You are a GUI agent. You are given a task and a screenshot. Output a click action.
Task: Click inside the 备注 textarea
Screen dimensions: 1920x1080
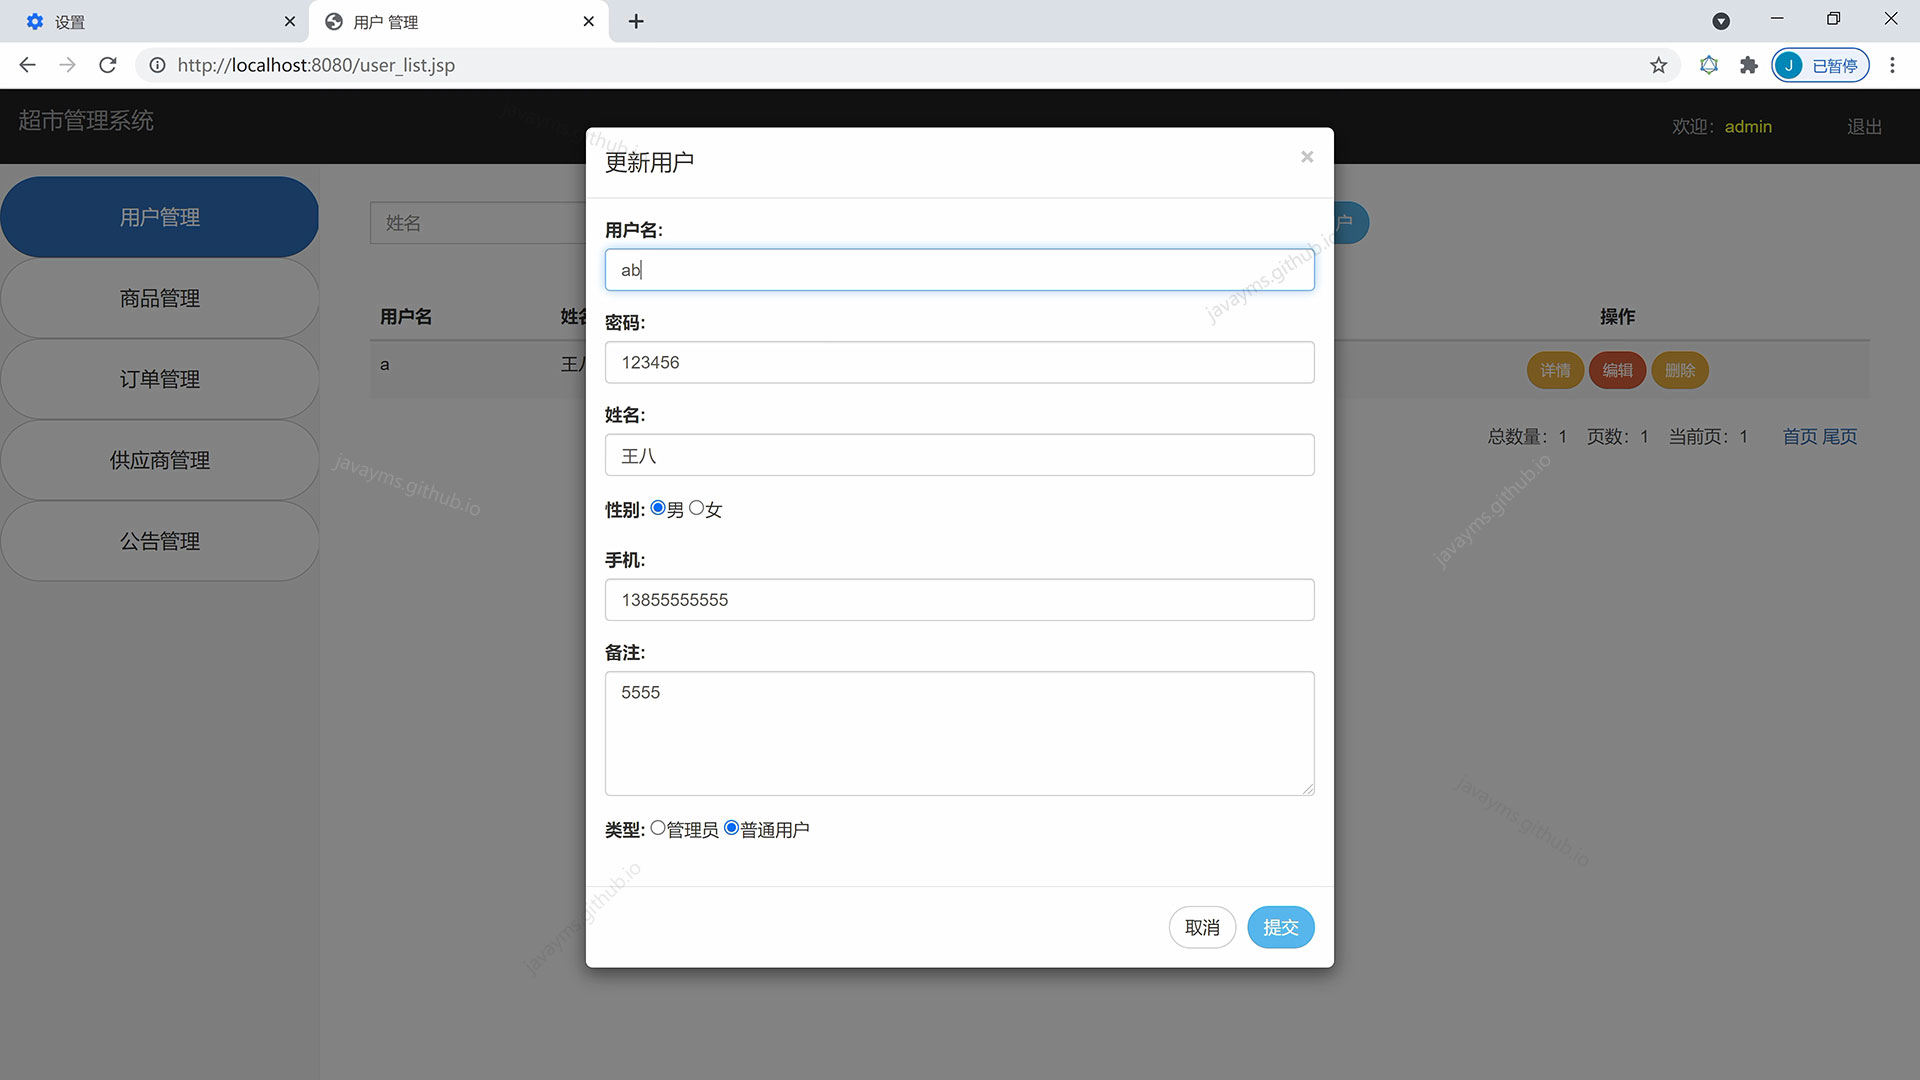click(x=958, y=733)
